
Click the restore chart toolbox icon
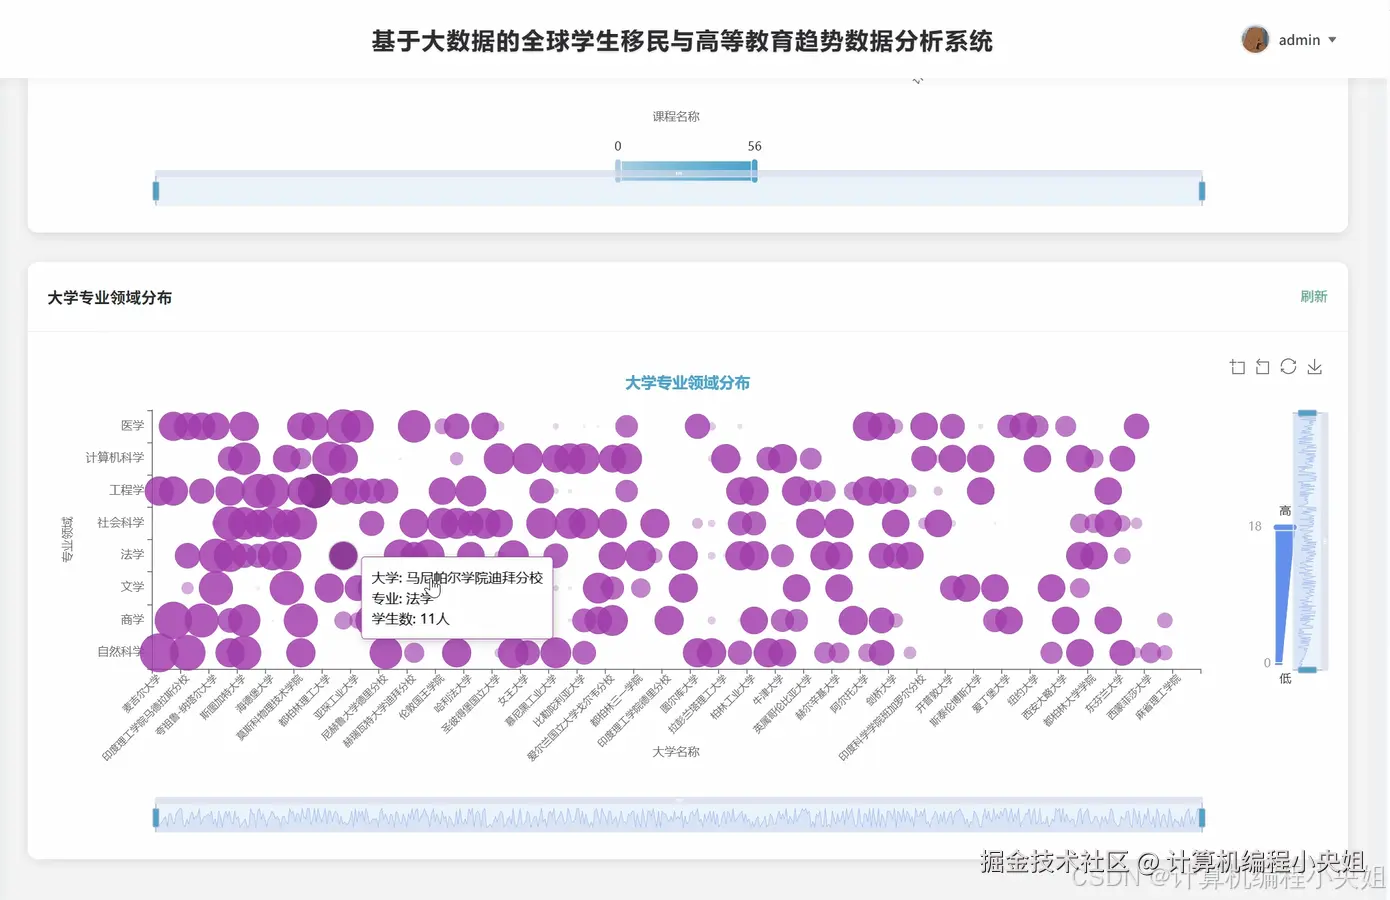coord(1288,367)
